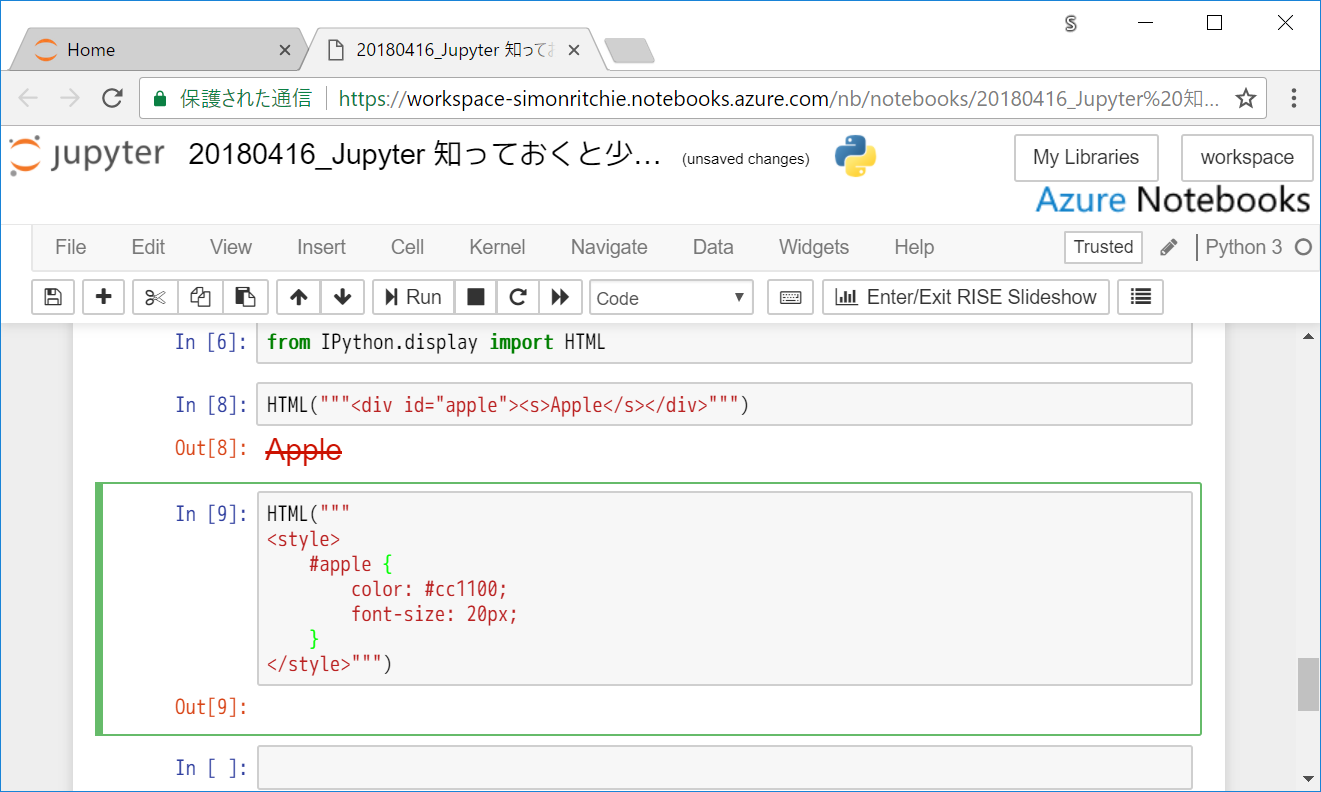Click the Enter/Exit RISE Slideshow button
The image size is (1321, 792).
[965, 296]
